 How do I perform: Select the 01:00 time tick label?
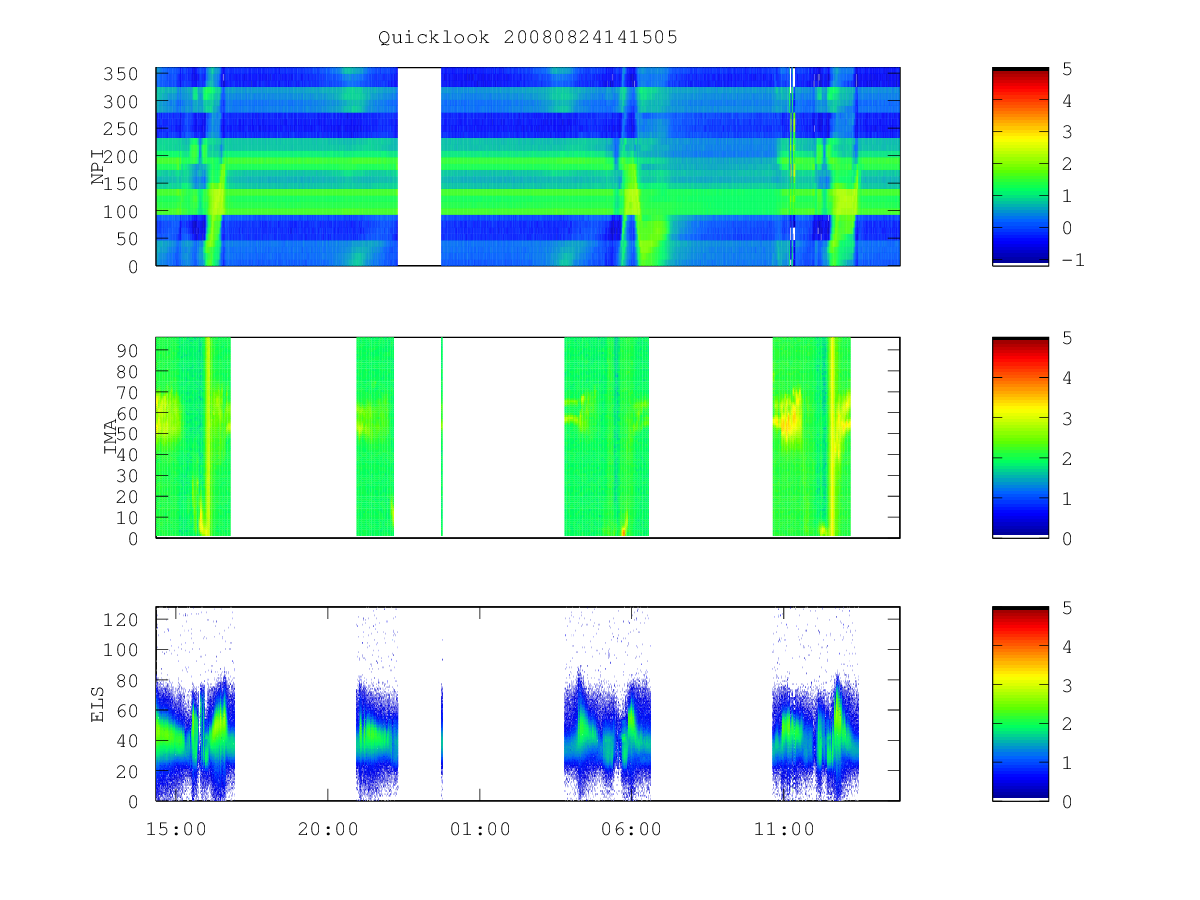click(480, 829)
